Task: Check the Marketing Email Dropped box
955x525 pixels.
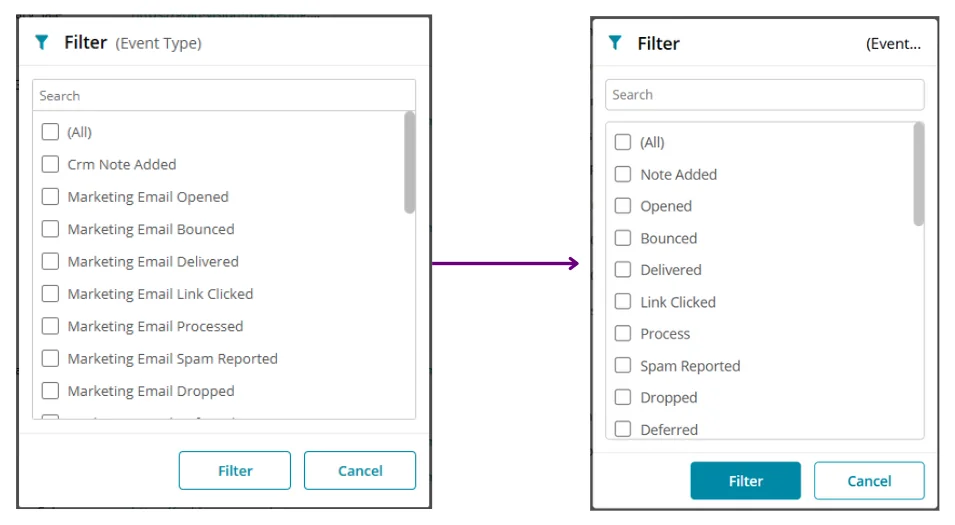Action: [x=50, y=391]
